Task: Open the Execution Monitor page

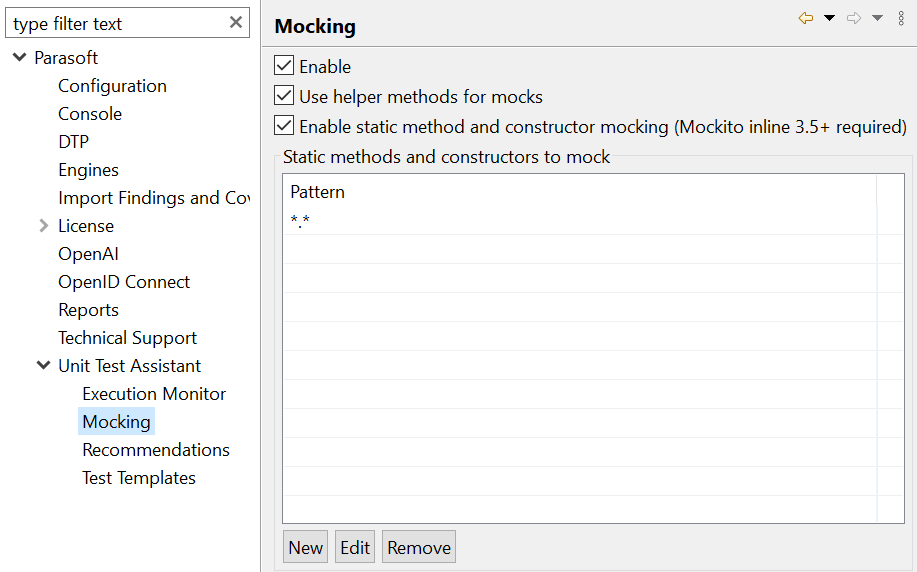Action: (154, 394)
